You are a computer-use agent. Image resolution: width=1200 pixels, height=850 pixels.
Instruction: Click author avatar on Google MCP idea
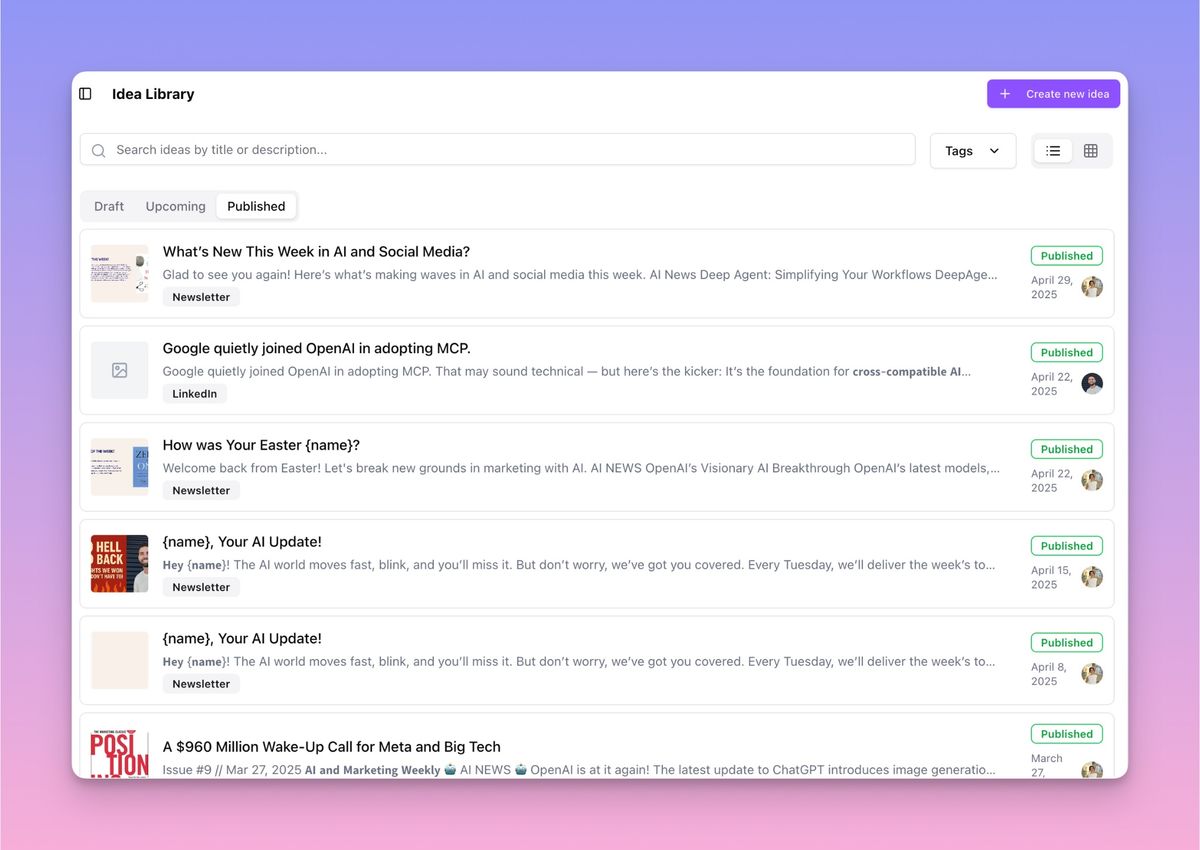pos(1092,384)
